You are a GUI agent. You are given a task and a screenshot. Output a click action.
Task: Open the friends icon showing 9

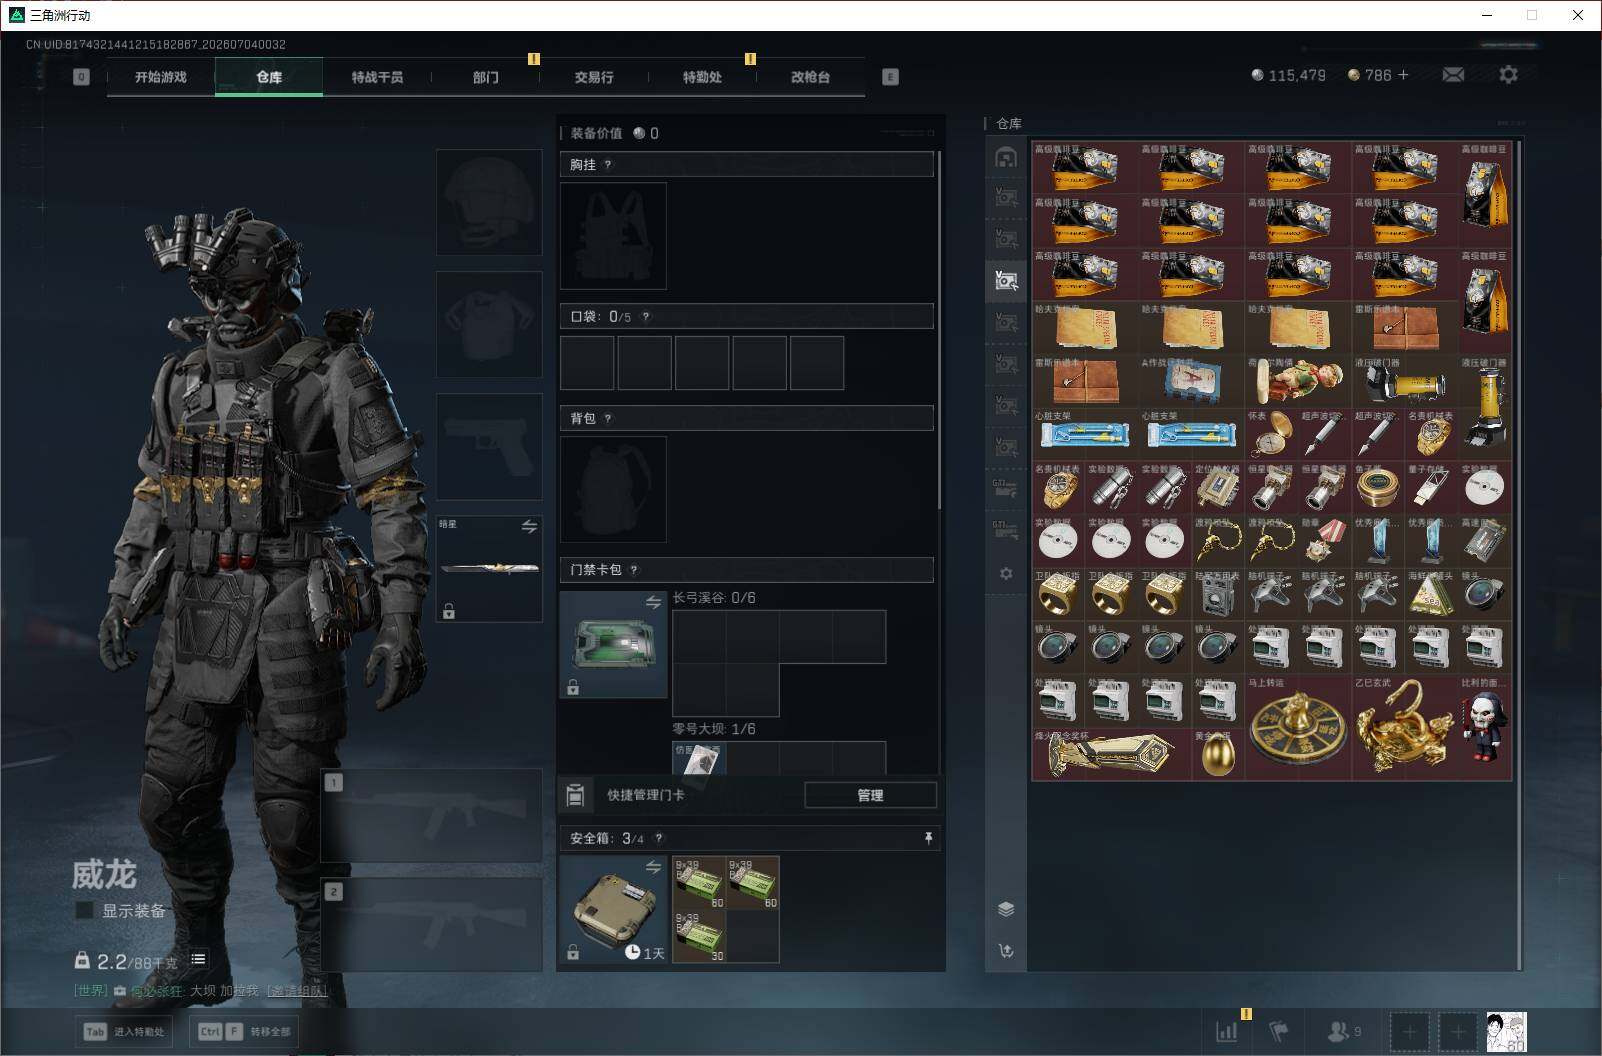point(1343,1031)
